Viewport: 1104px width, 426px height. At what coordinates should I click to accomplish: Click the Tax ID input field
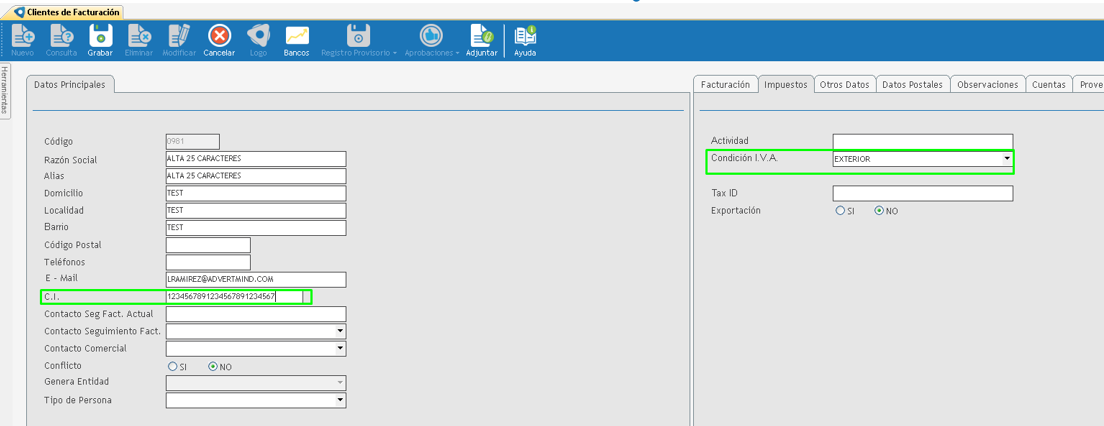click(x=922, y=193)
